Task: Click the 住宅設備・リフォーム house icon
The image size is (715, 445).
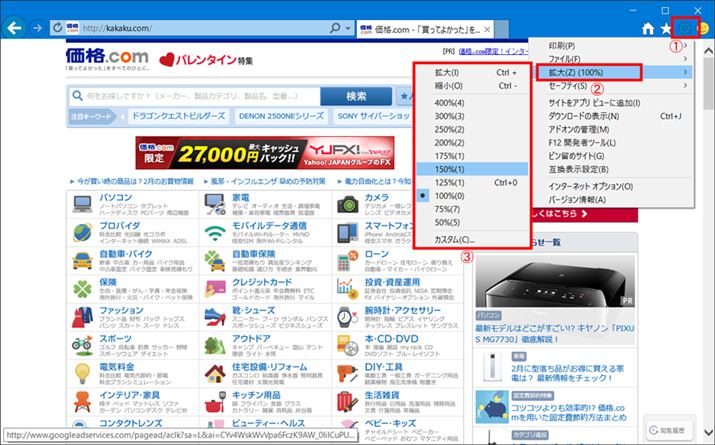Action: pyautogui.click(x=215, y=374)
